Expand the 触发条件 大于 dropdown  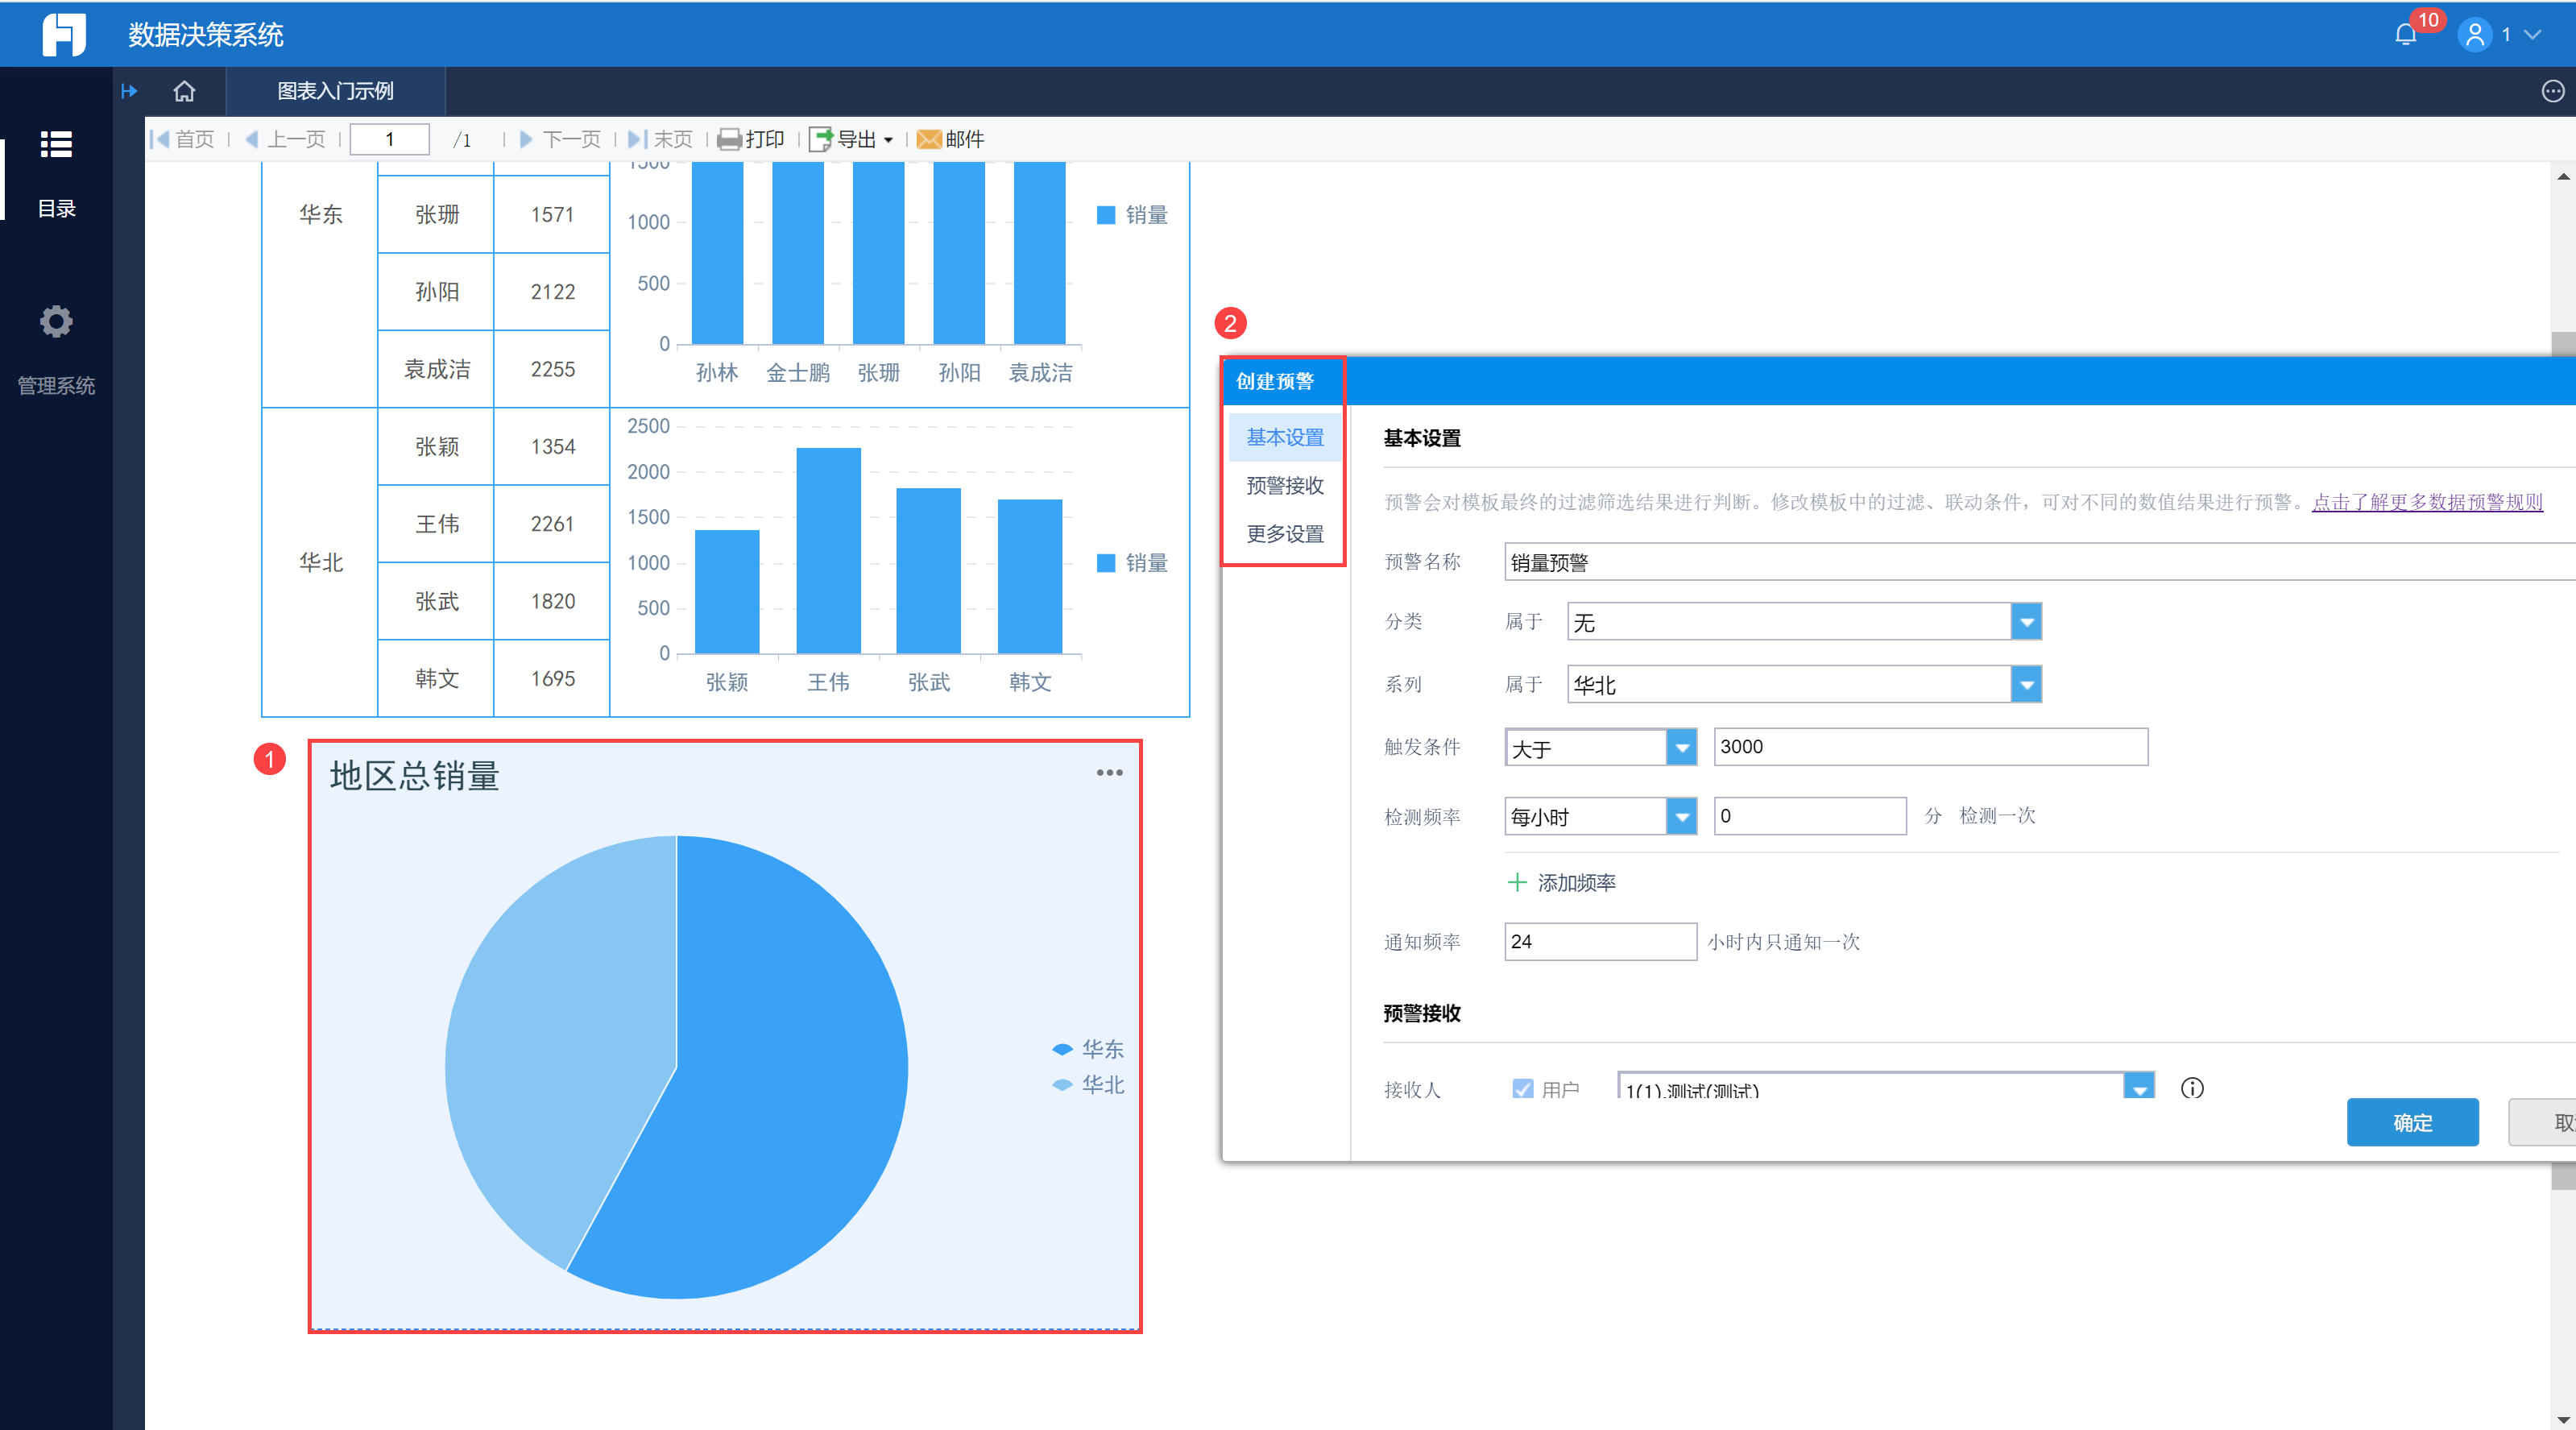point(1682,747)
